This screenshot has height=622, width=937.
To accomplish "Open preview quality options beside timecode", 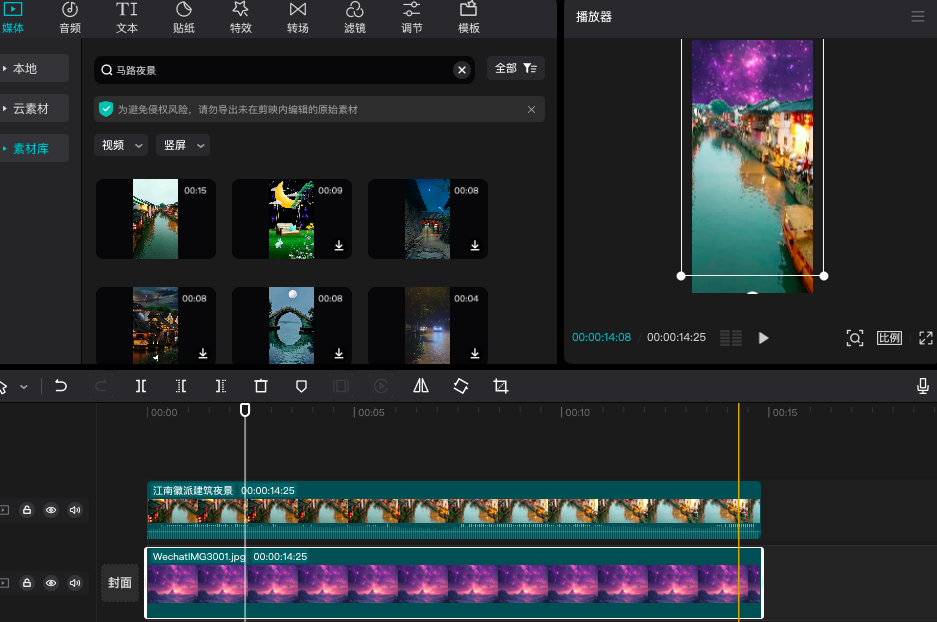I will 730,338.
